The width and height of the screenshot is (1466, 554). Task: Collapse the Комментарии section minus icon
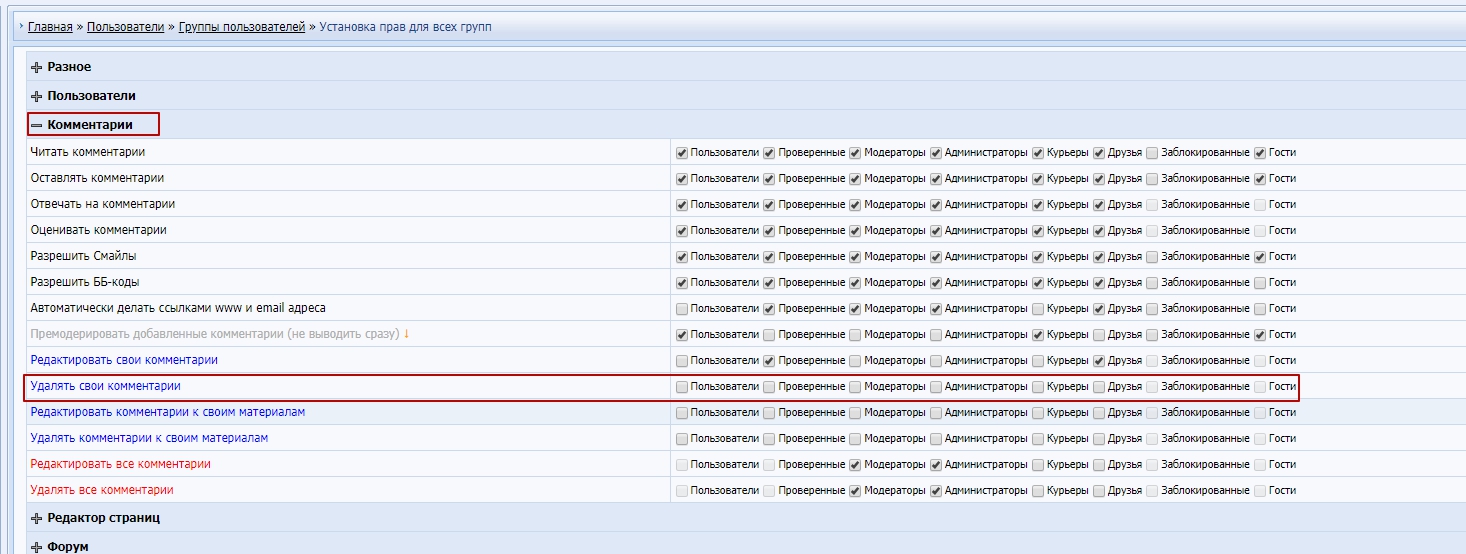[x=37, y=125]
